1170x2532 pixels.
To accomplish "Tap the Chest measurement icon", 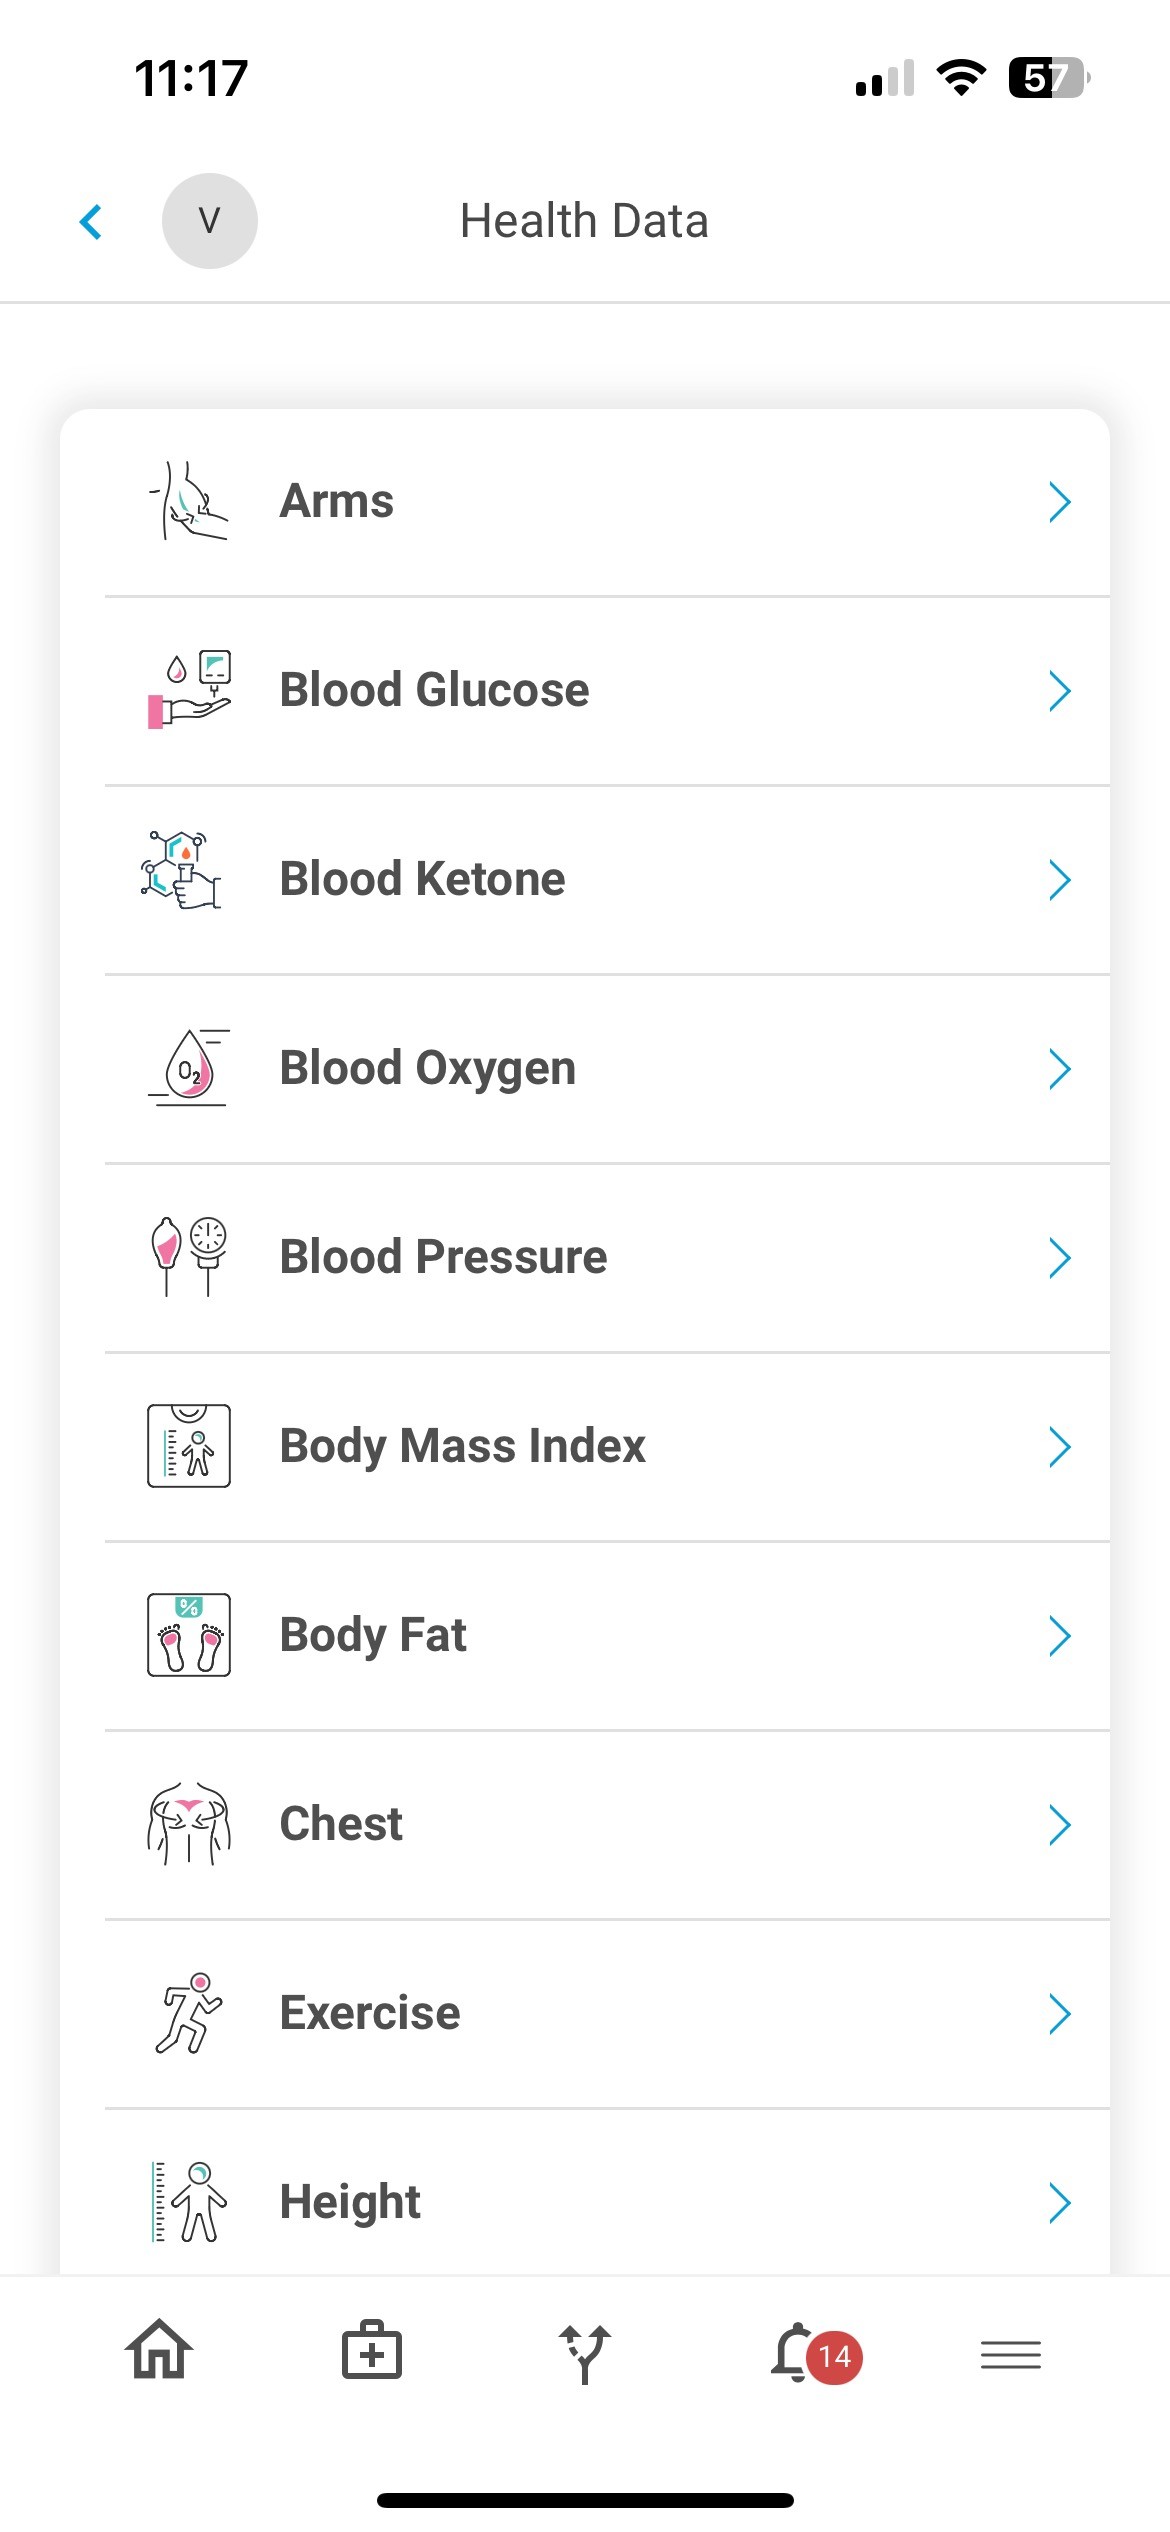I will (x=189, y=1823).
